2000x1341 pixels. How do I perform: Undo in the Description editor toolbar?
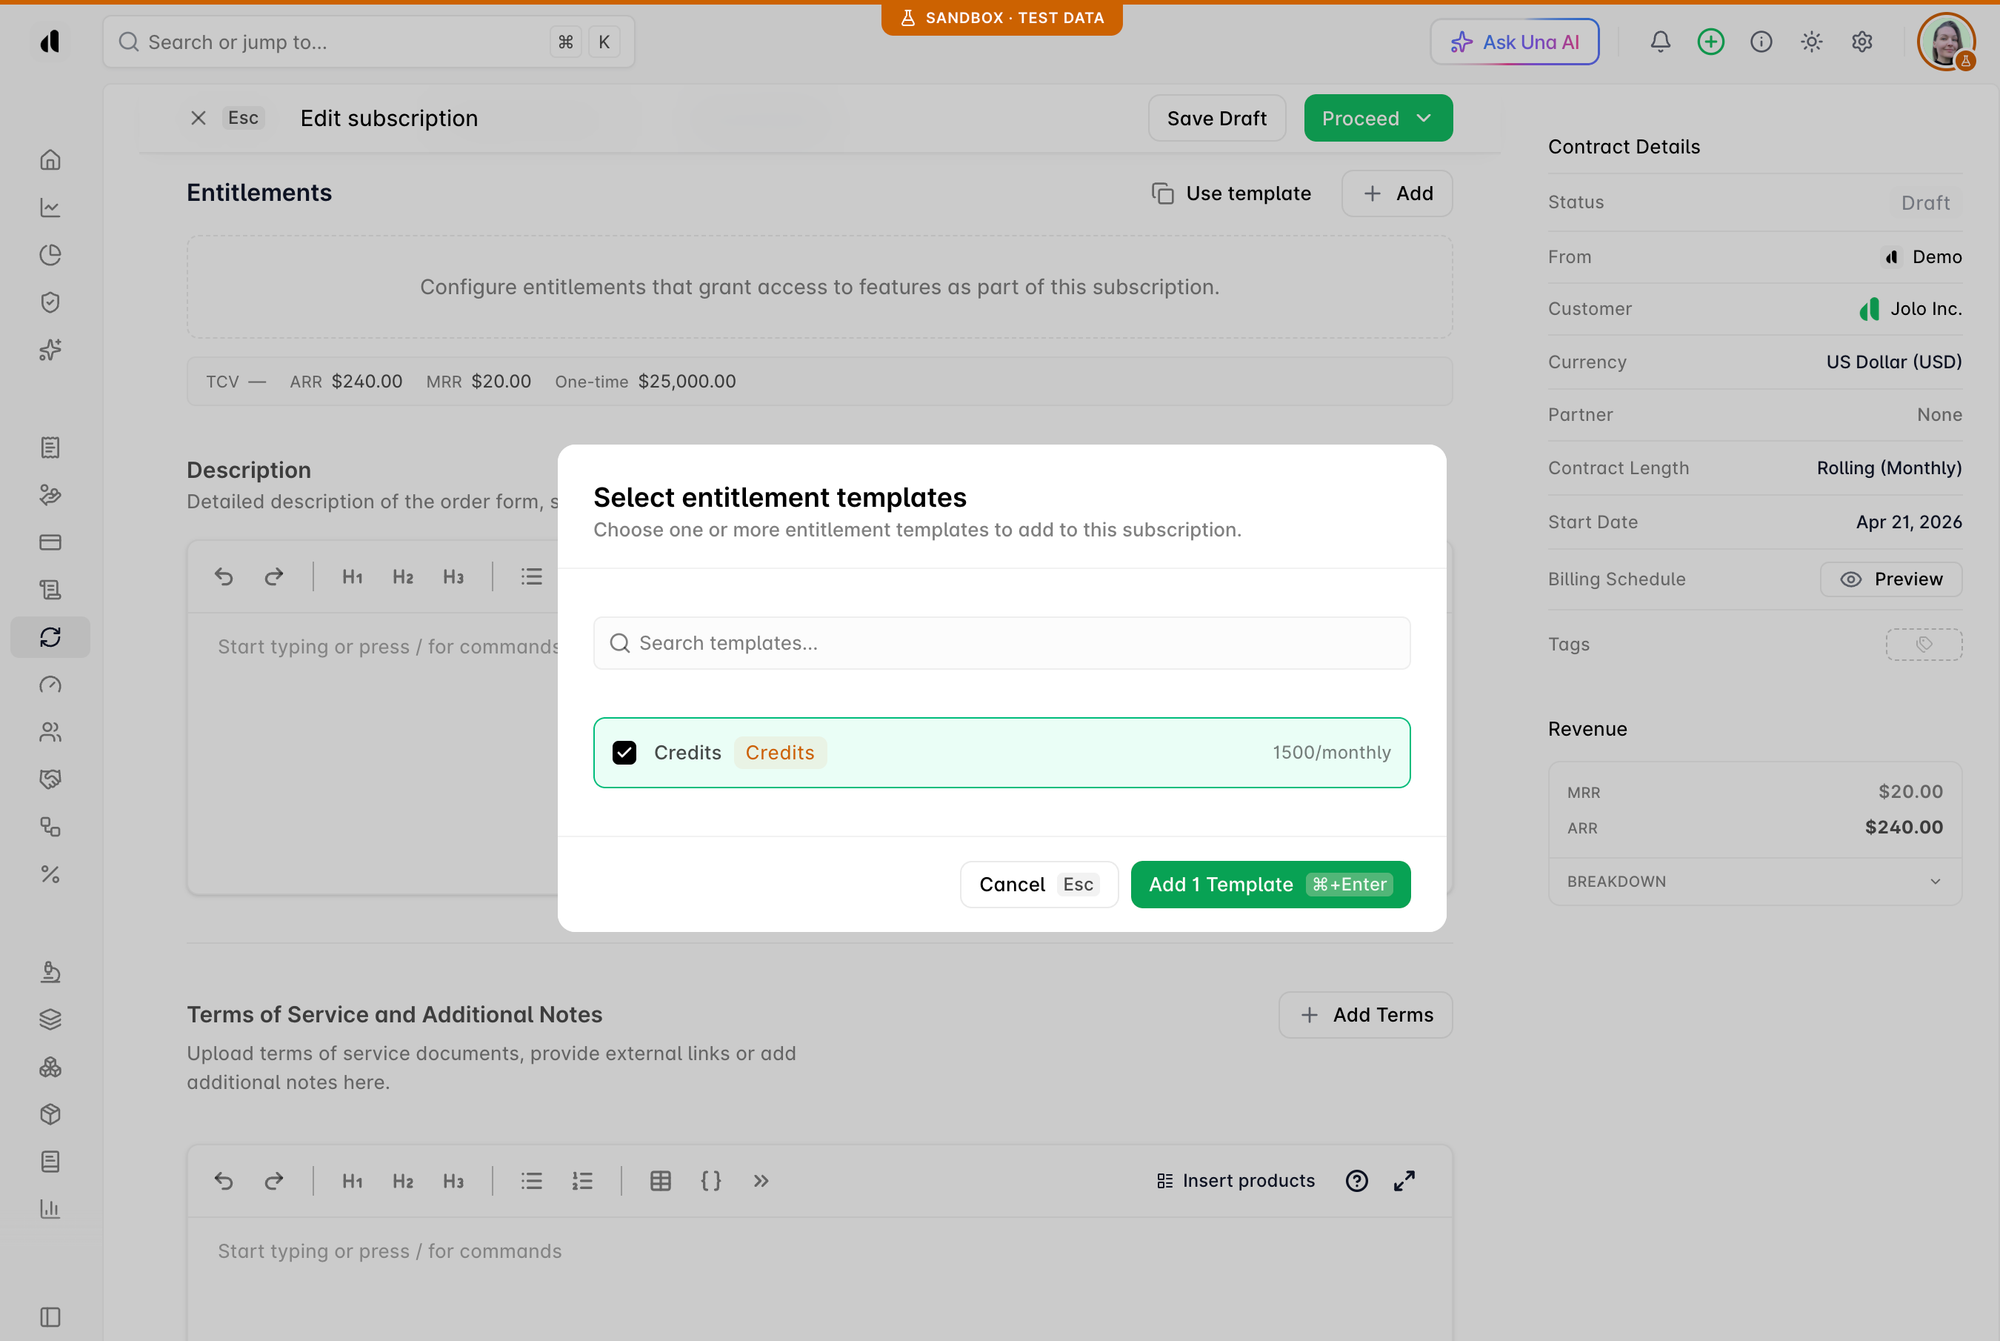pyautogui.click(x=224, y=576)
